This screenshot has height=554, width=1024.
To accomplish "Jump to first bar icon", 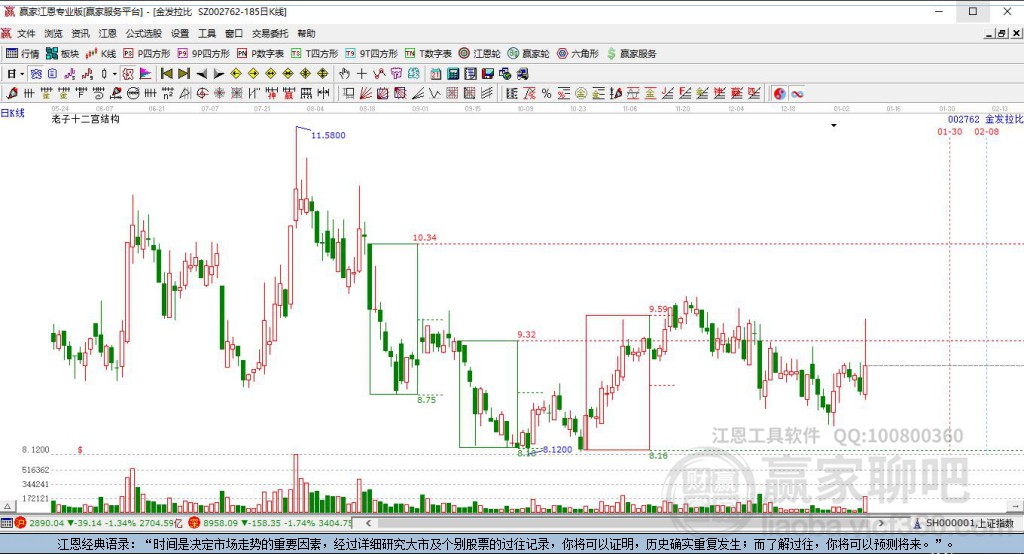I will coord(167,74).
